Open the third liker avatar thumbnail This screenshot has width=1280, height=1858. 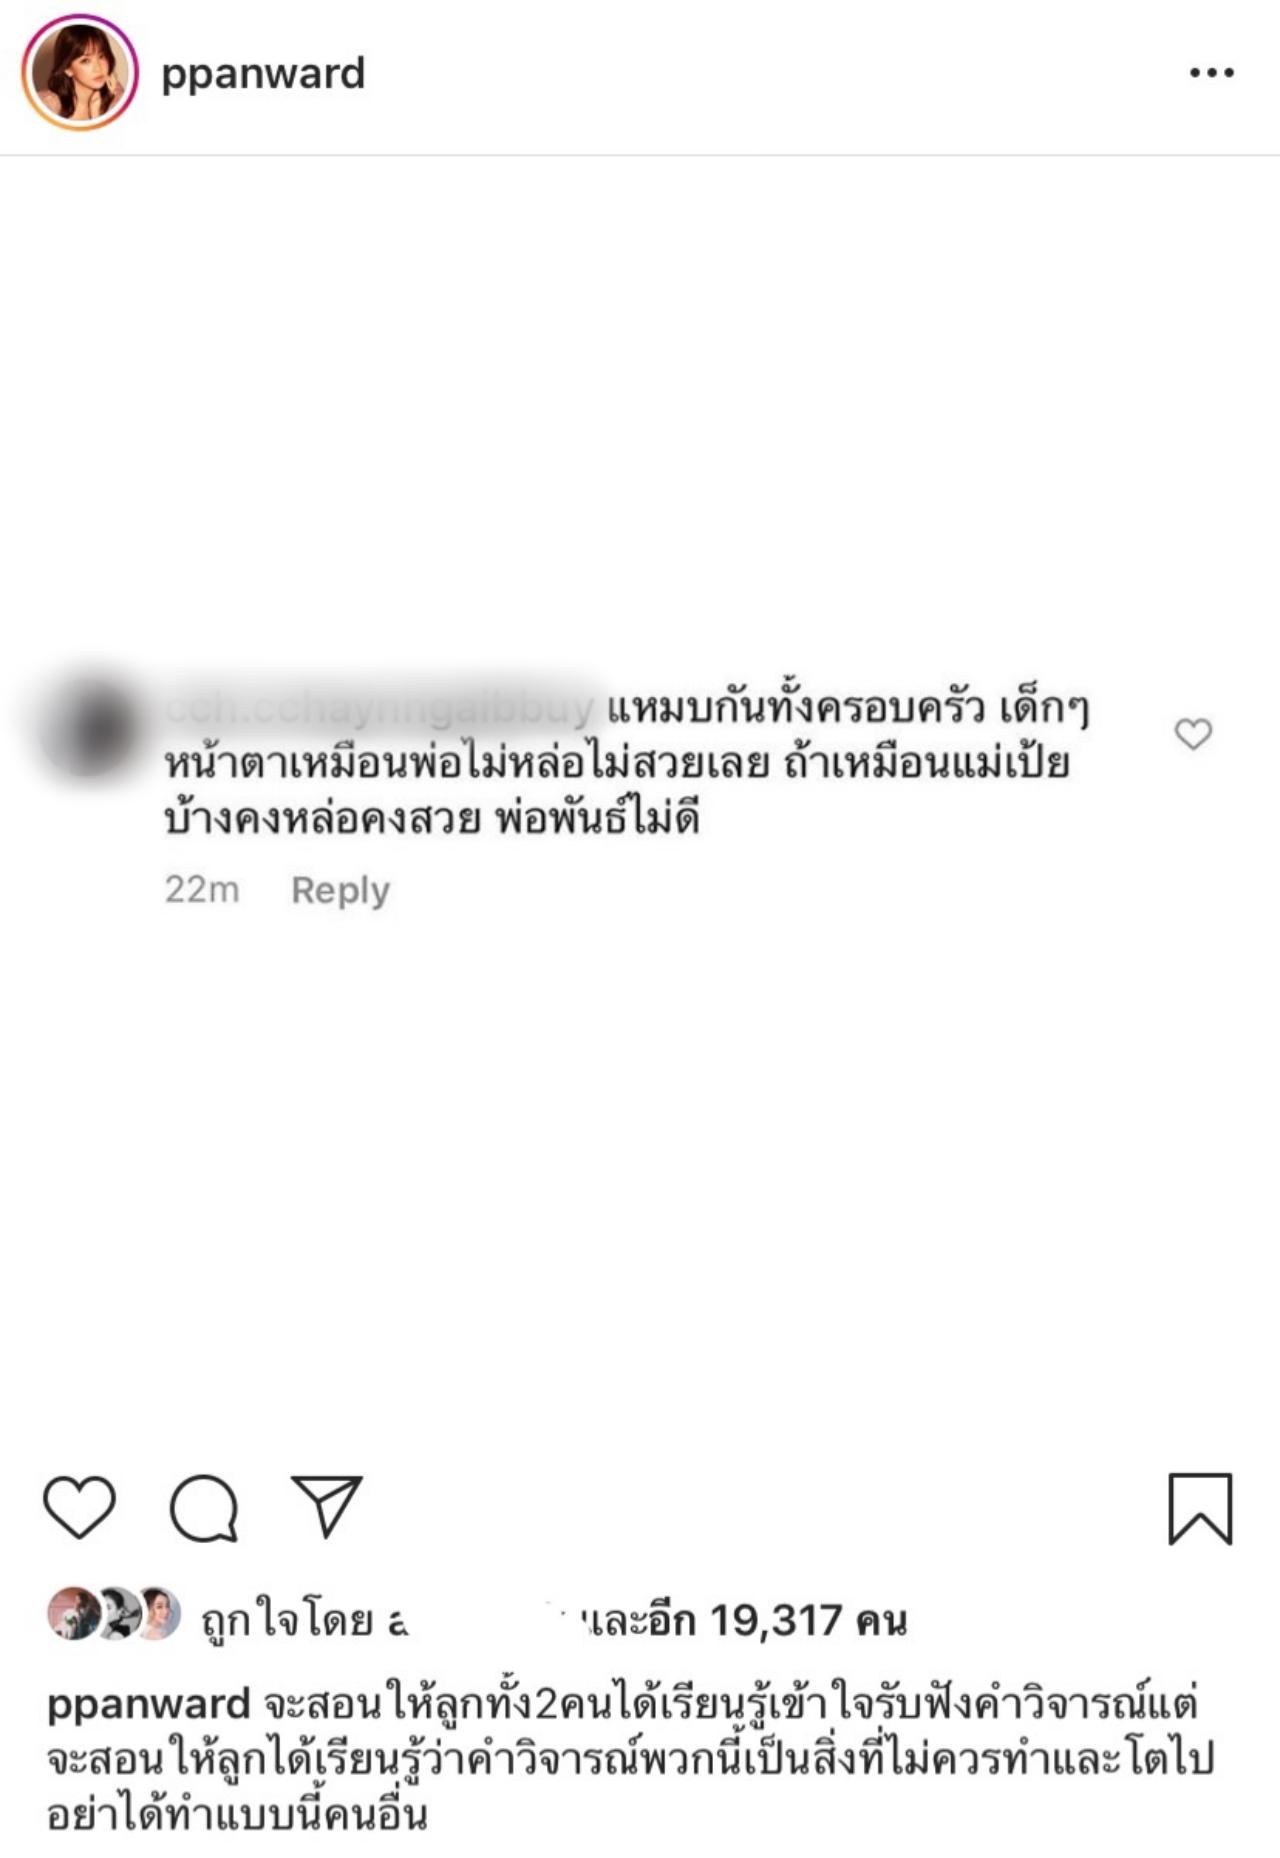tap(158, 1612)
